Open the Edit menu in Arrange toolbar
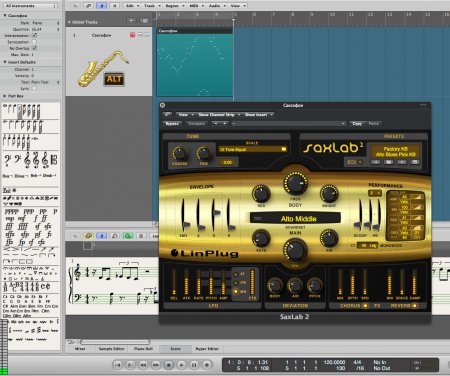 tap(132, 6)
